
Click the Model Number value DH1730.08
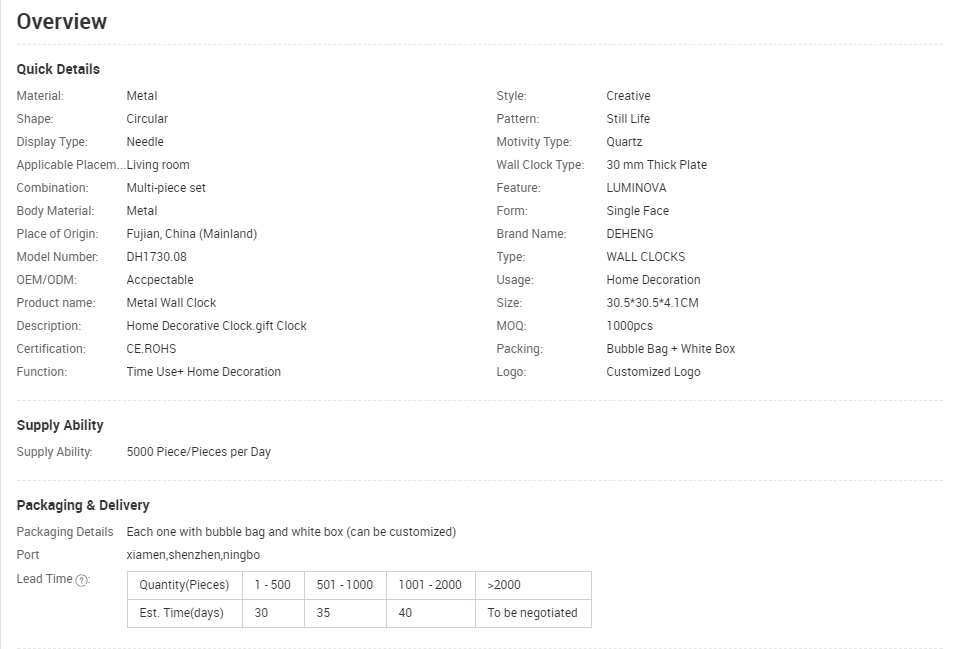[157, 257]
